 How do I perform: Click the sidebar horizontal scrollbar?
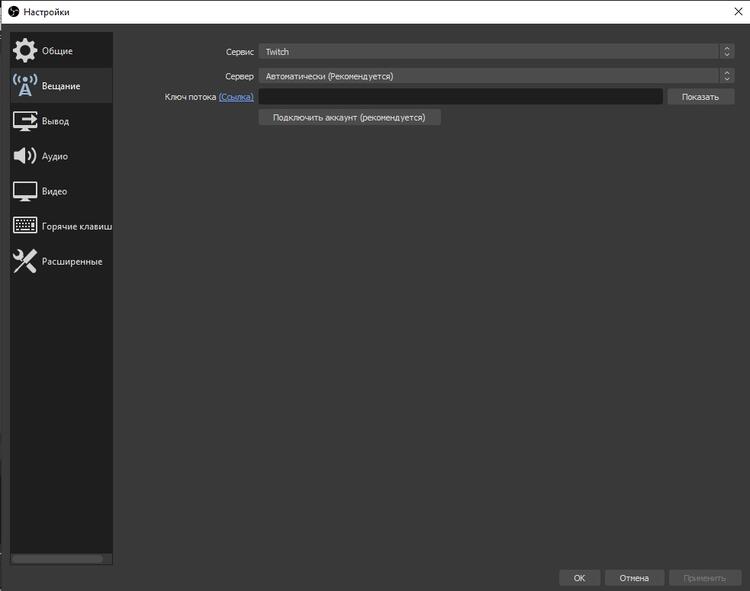point(57,559)
